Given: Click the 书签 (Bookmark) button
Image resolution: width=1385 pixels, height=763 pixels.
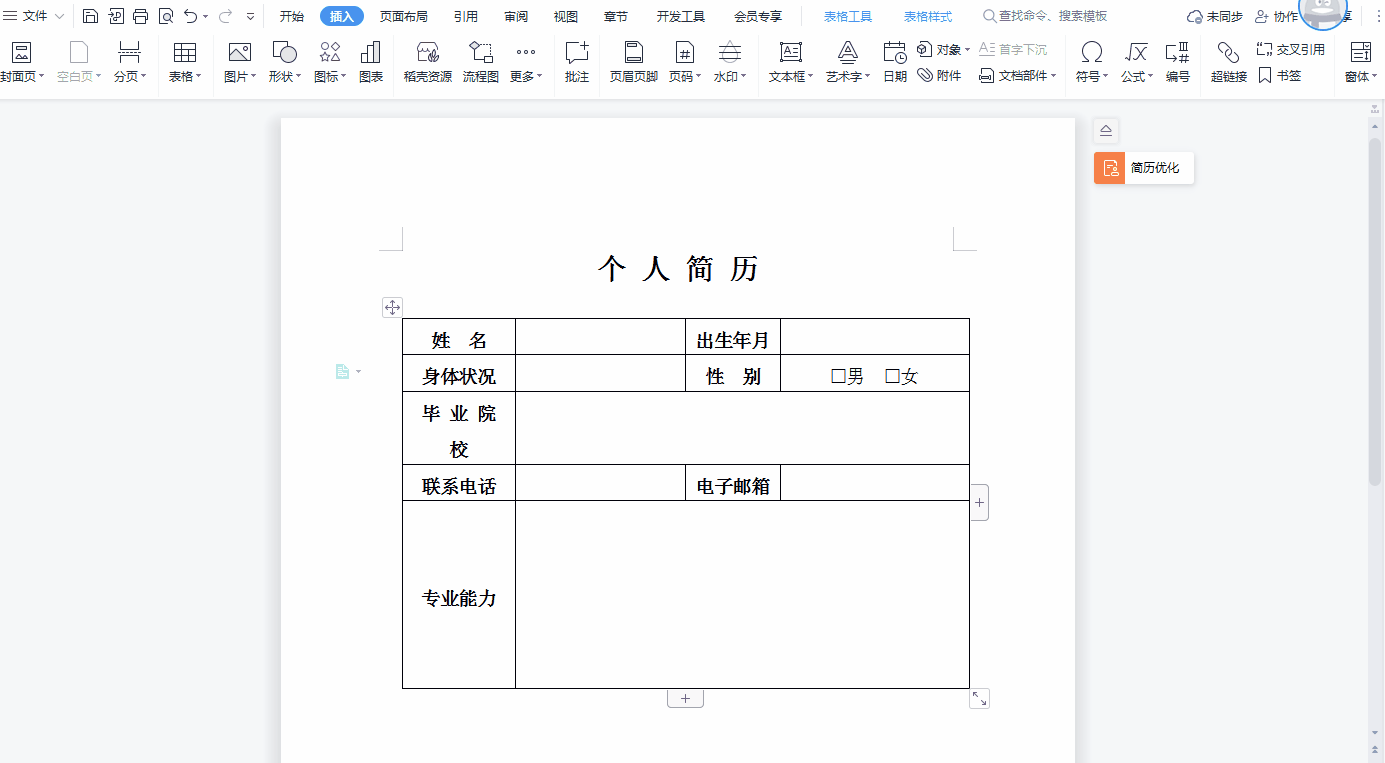Looking at the screenshot, I should 1279,75.
